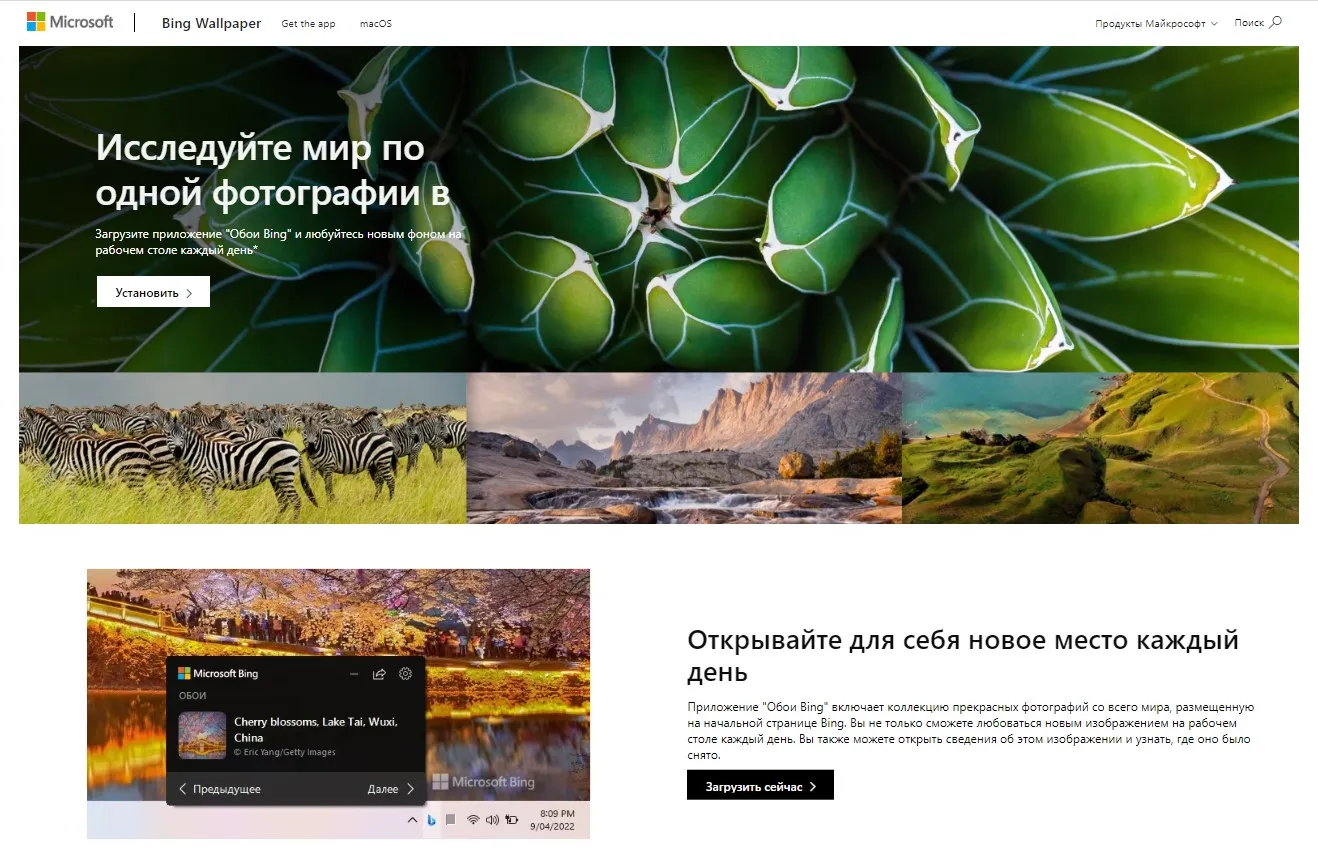The image size is (1318, 862).
Task: Click the Microsoft logo in the header
Action: coord(70,22)
